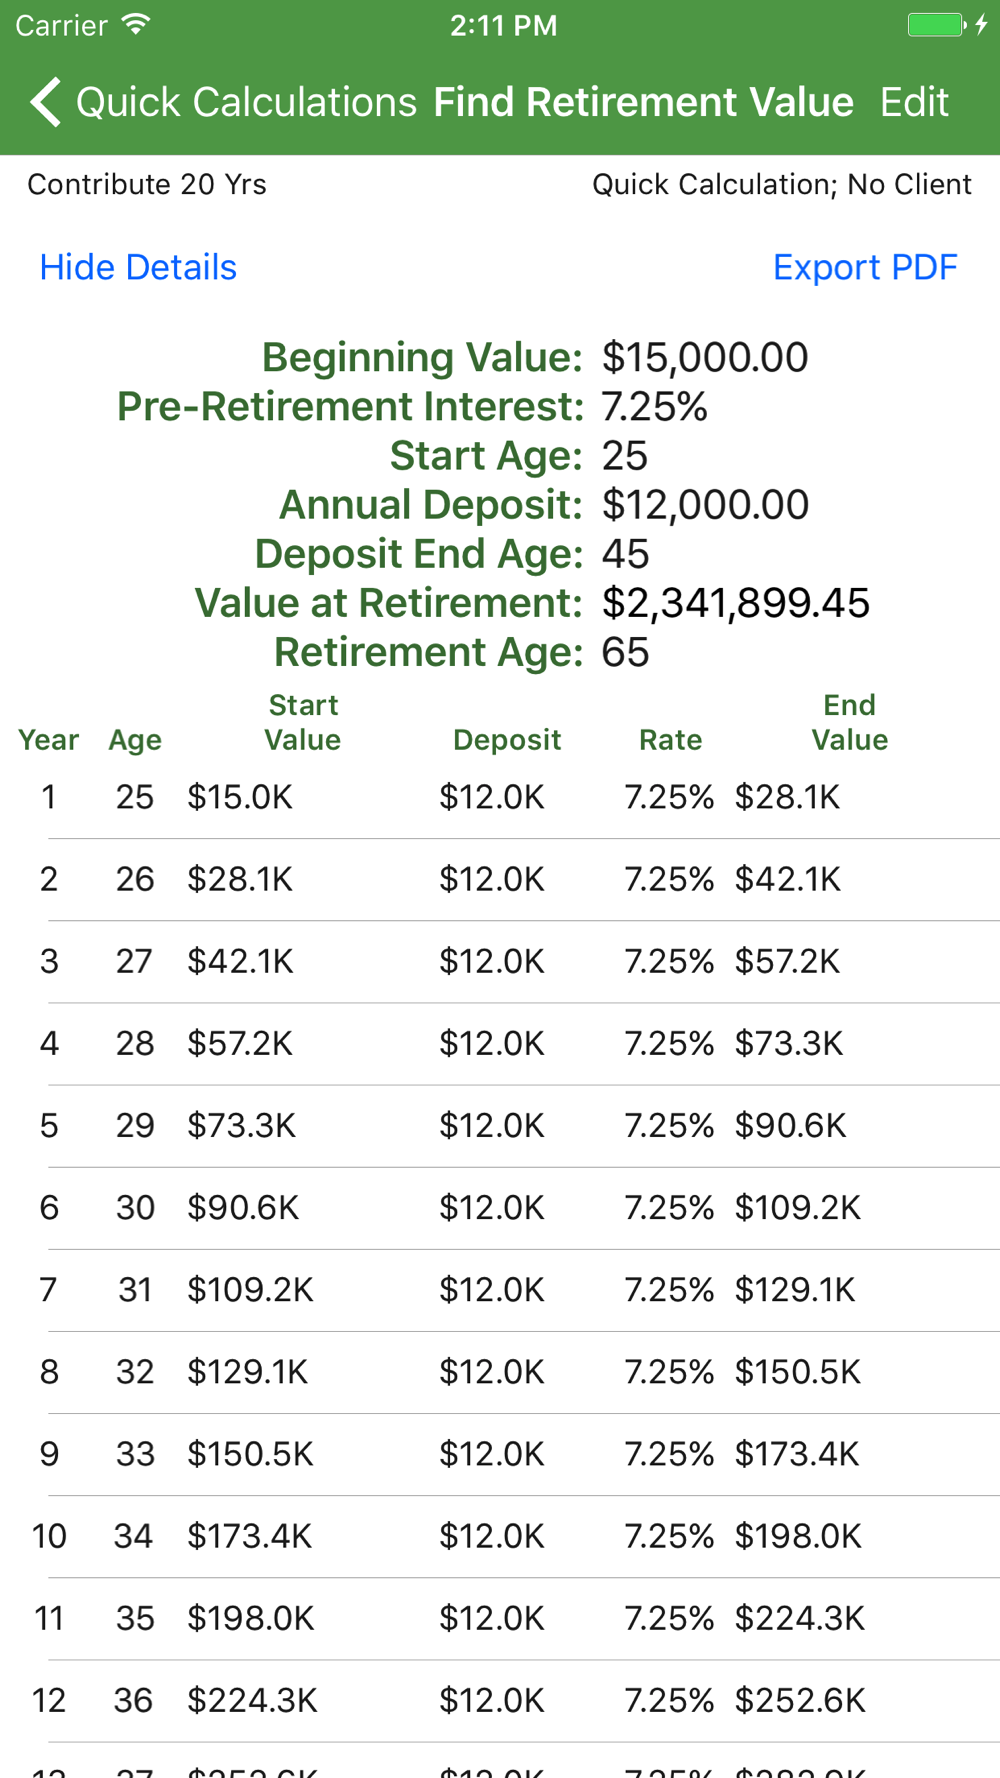1000x1778 pixels.
Task: Export PDF of retirement results
Action: [865, 268]
